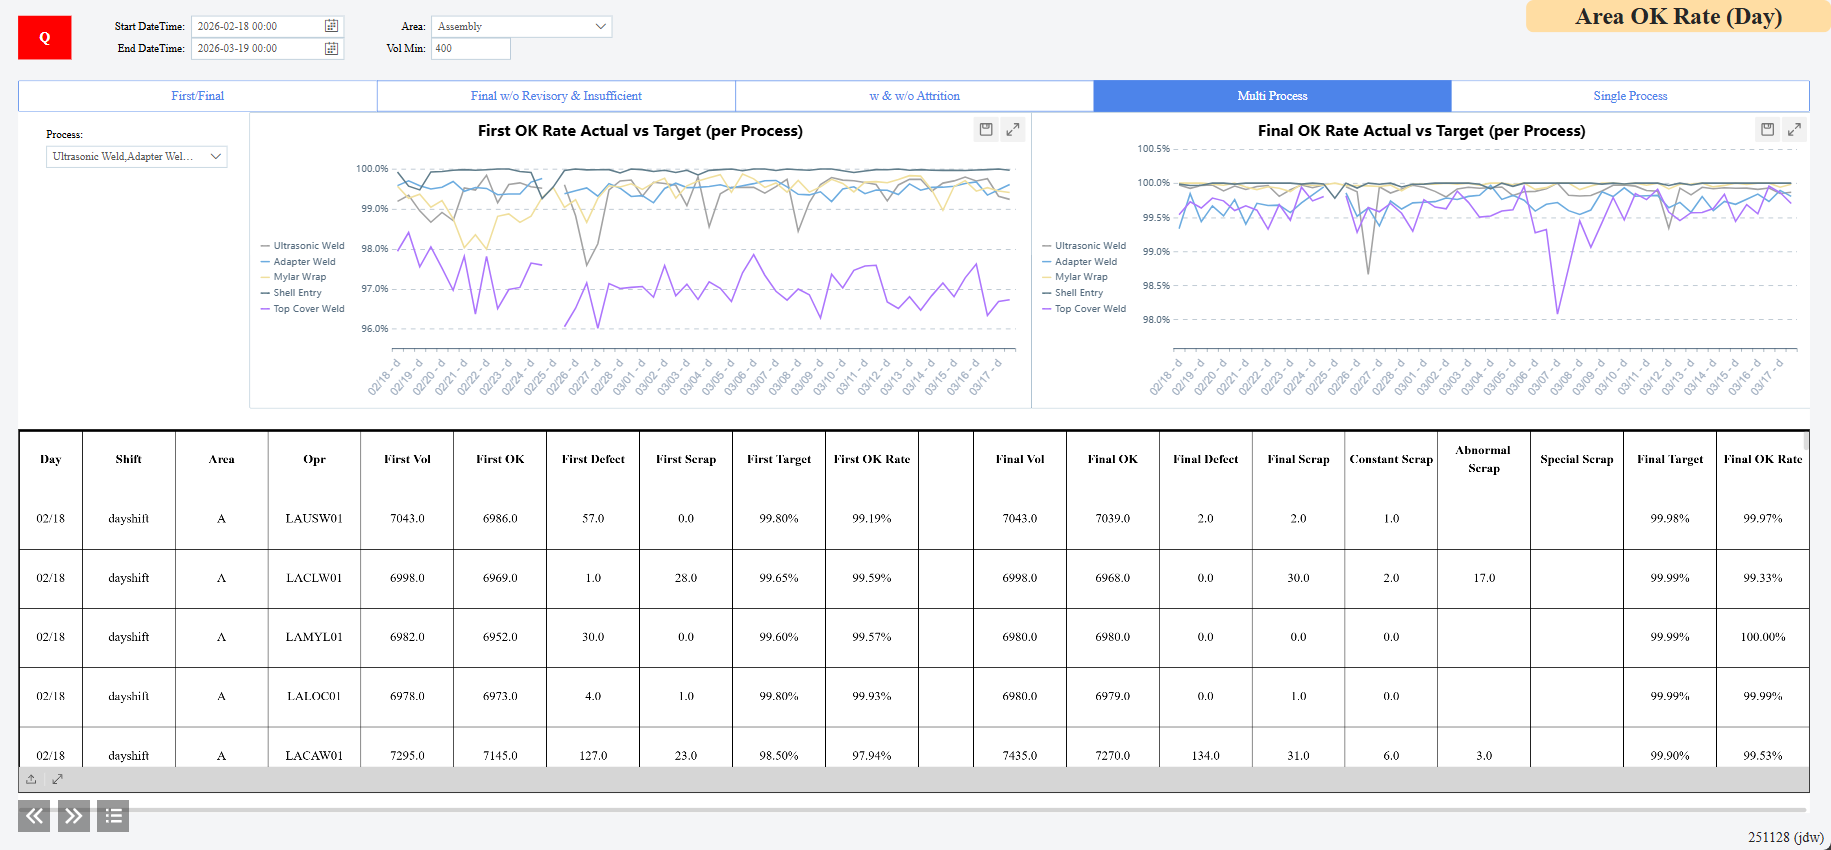Save the First OK Rate chart image

coord(986,129)
